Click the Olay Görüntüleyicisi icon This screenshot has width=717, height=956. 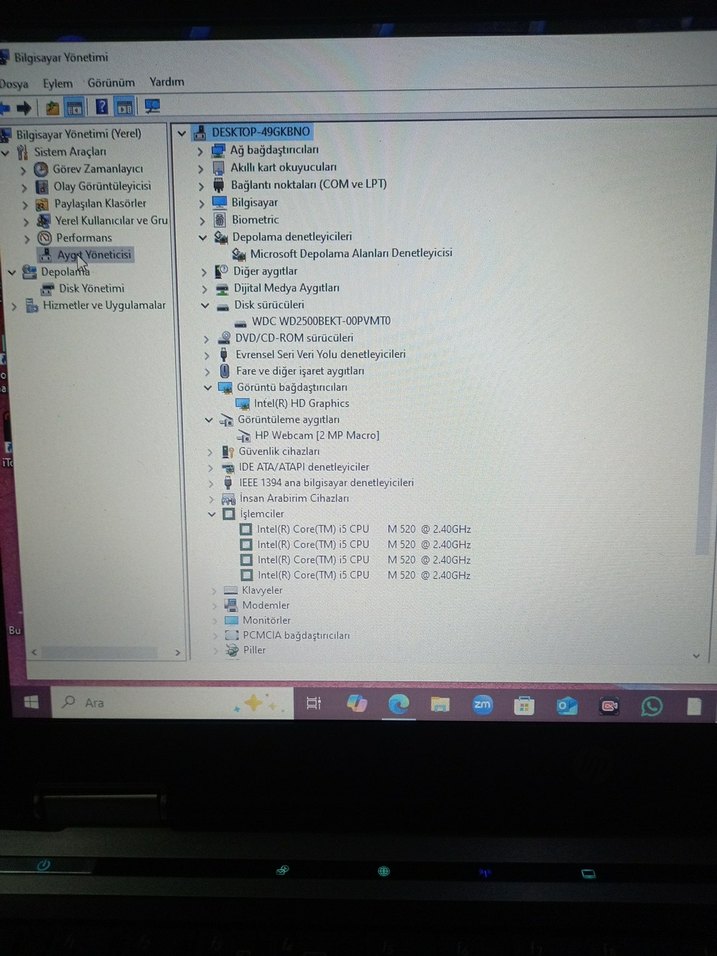(41, 186)
